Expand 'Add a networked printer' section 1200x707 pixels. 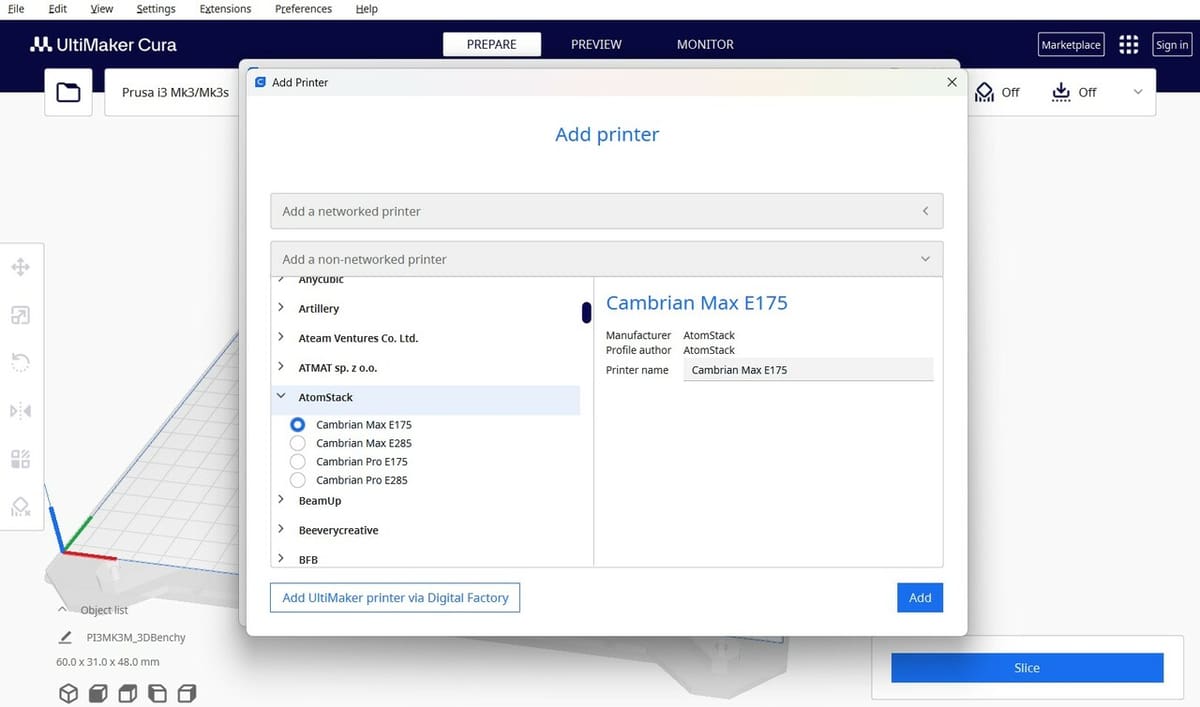[606, 211]
